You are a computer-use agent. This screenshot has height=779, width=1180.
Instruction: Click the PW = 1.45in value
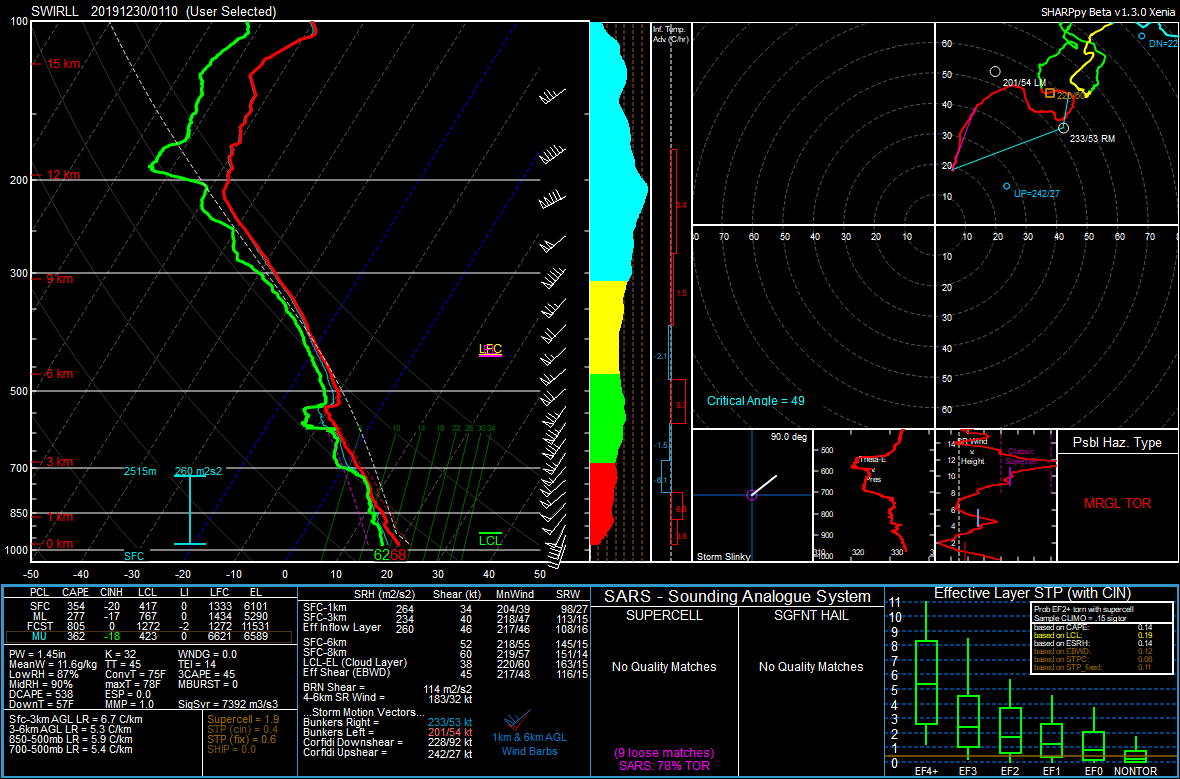[x=40, y=655]
